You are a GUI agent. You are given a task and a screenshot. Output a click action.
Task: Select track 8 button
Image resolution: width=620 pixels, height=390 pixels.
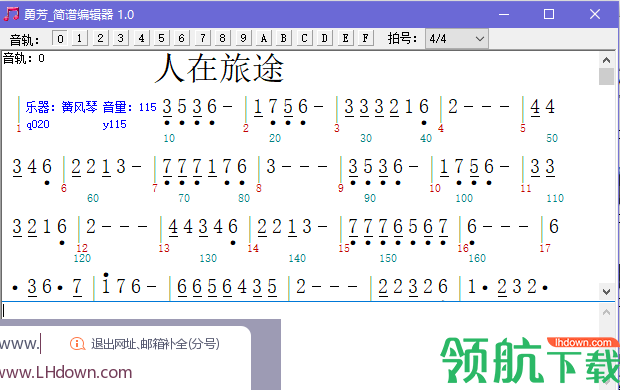(223, 38)
